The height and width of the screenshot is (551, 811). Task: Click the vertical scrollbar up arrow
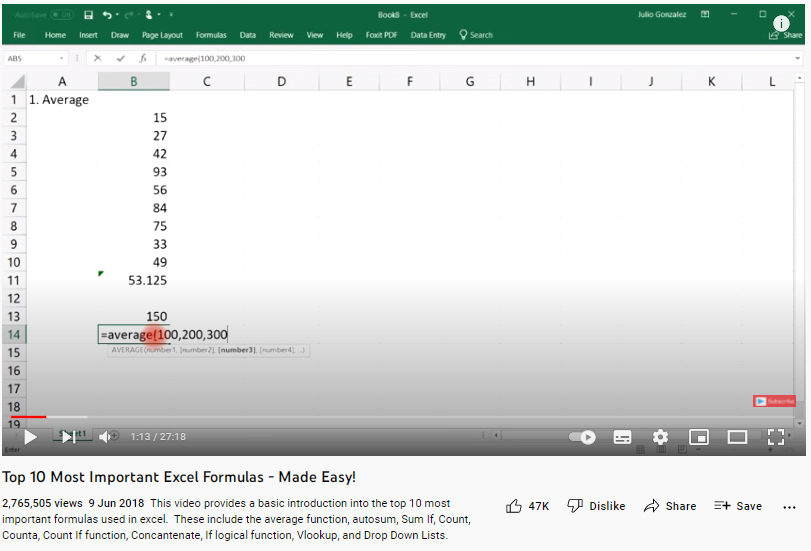point(800,78)
